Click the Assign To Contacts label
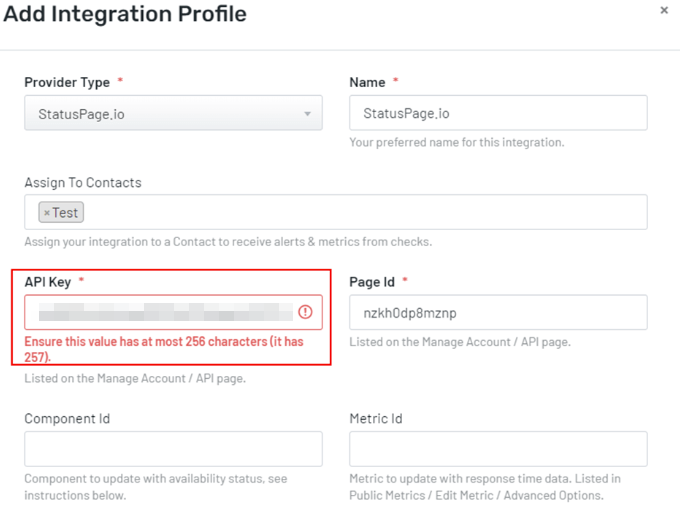Viewport: 680px width, 525px height. (x=83, y=183)
